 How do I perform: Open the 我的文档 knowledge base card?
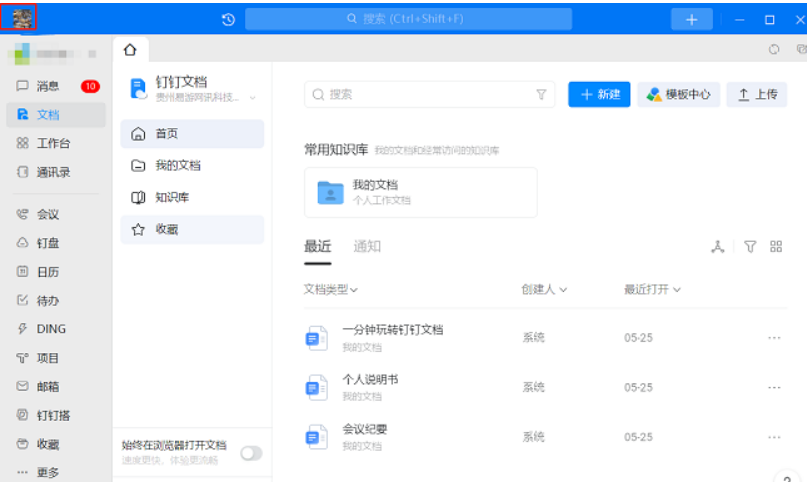coord(420,192)
